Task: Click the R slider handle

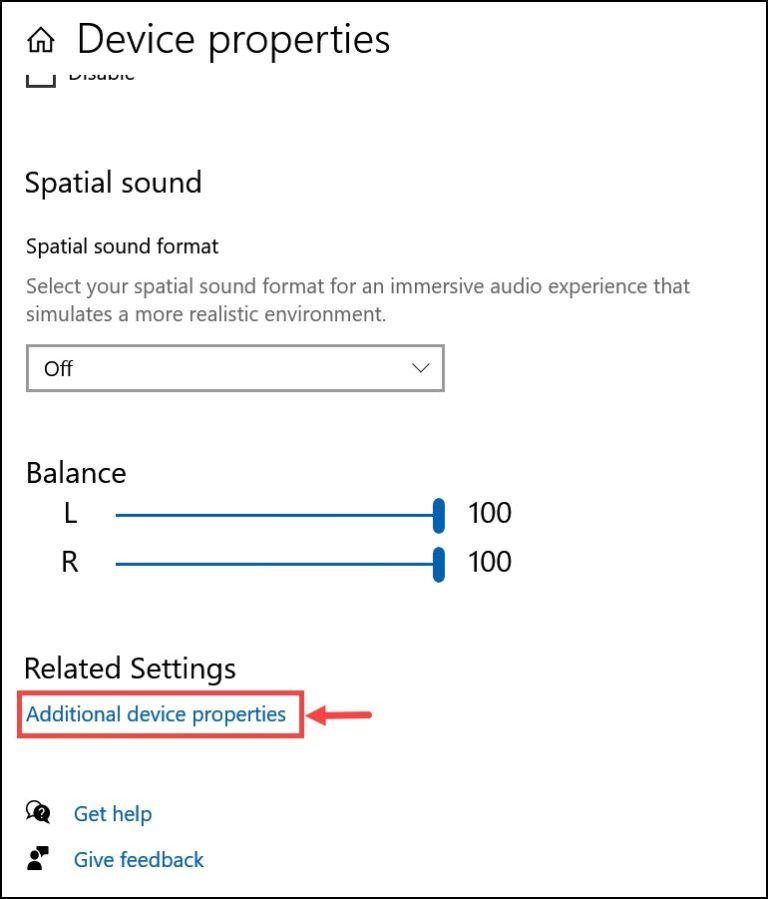Action: tap(438, 562)
